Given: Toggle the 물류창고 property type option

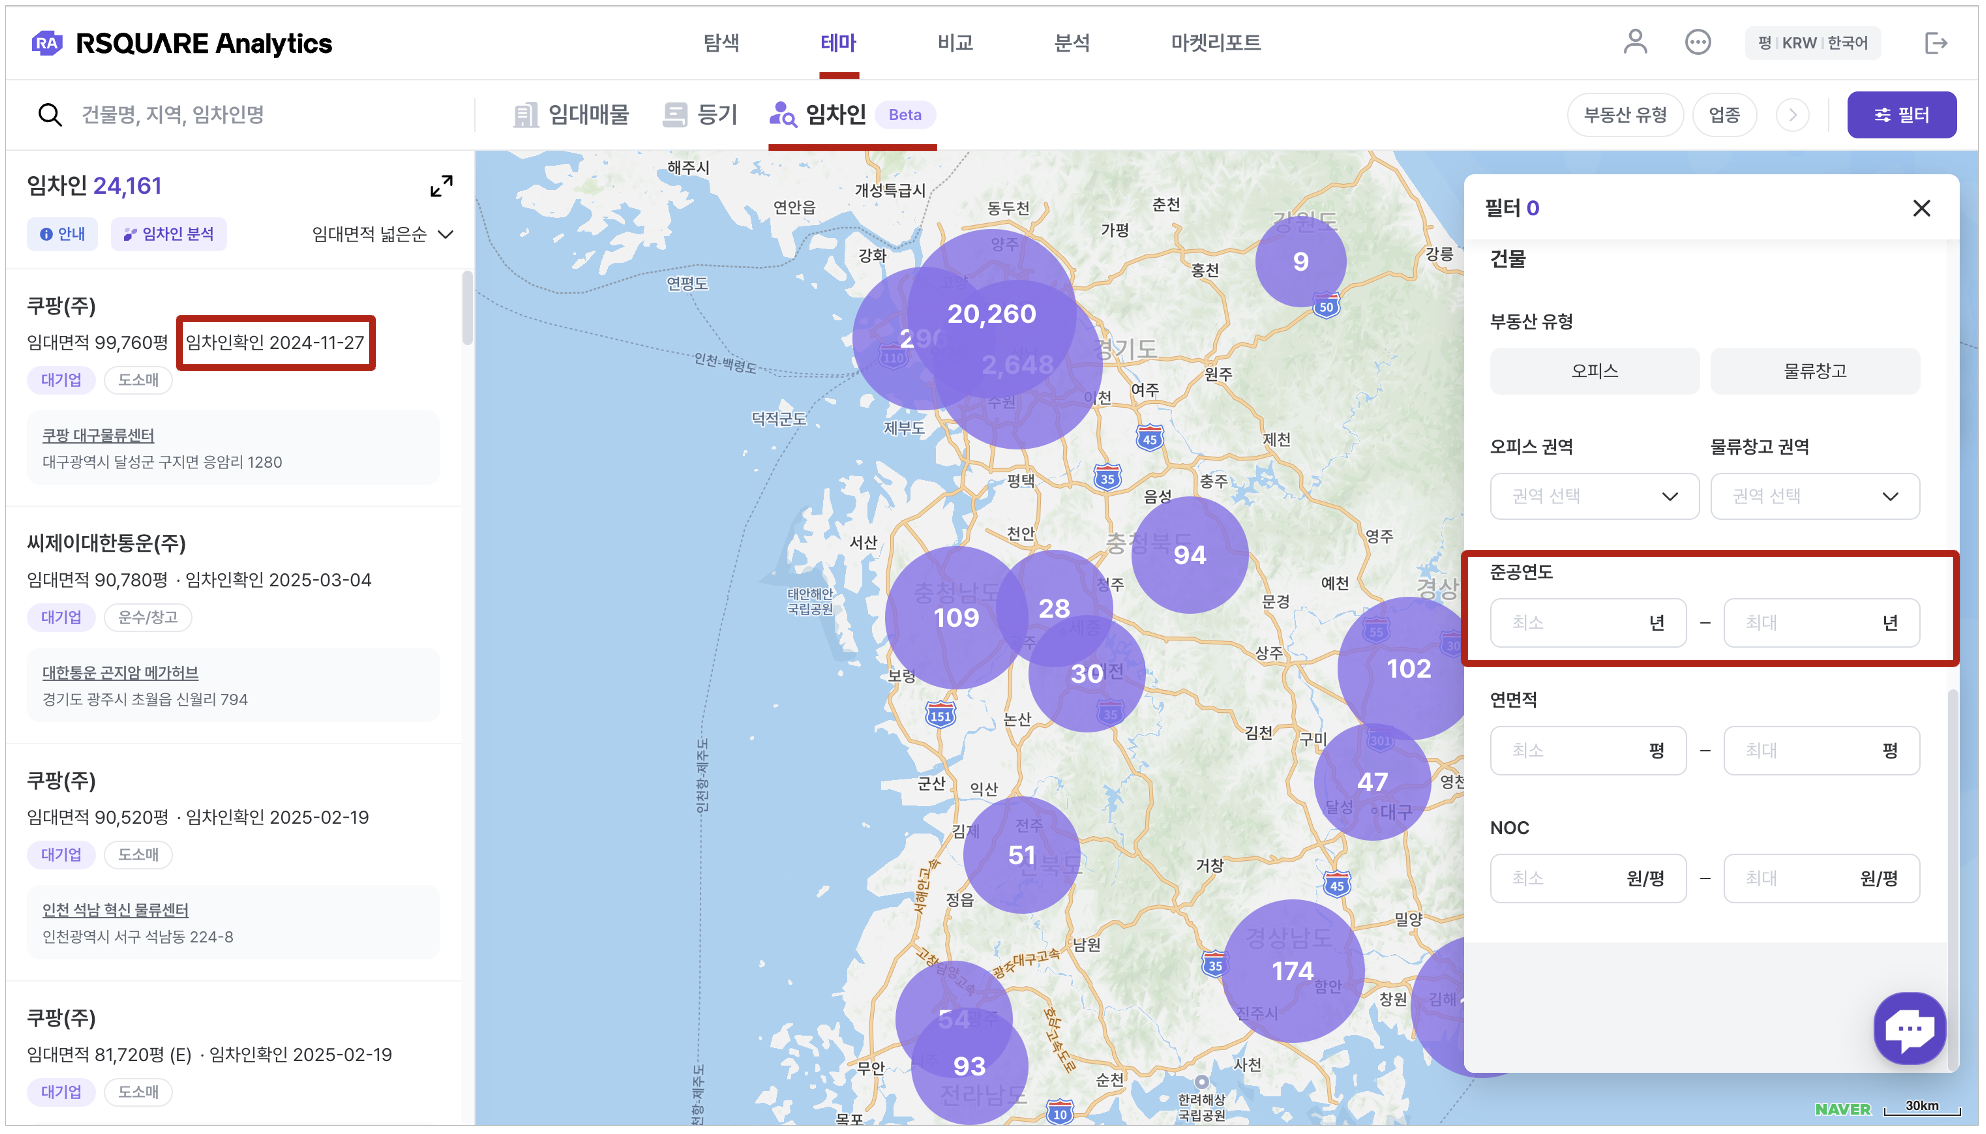Looking at the screenshot, I should click(1814, 371).
